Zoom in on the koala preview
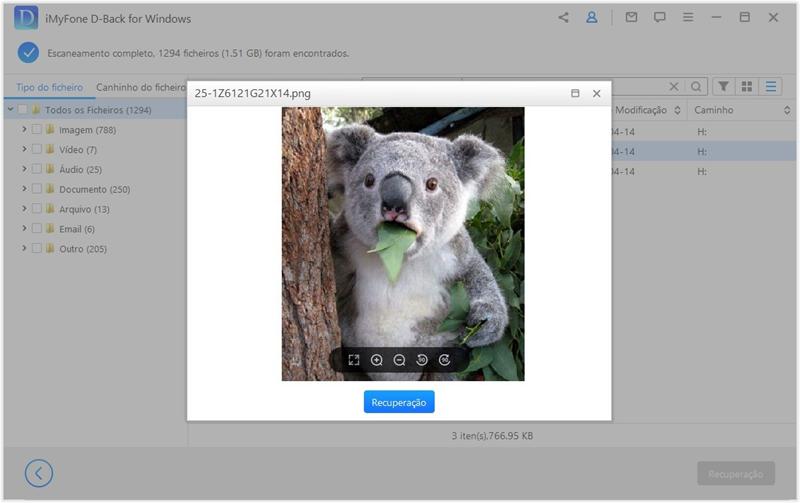Image resolution: width=800 pixels, height=503 pixels. pyautogui.click(x=377, y=360)
